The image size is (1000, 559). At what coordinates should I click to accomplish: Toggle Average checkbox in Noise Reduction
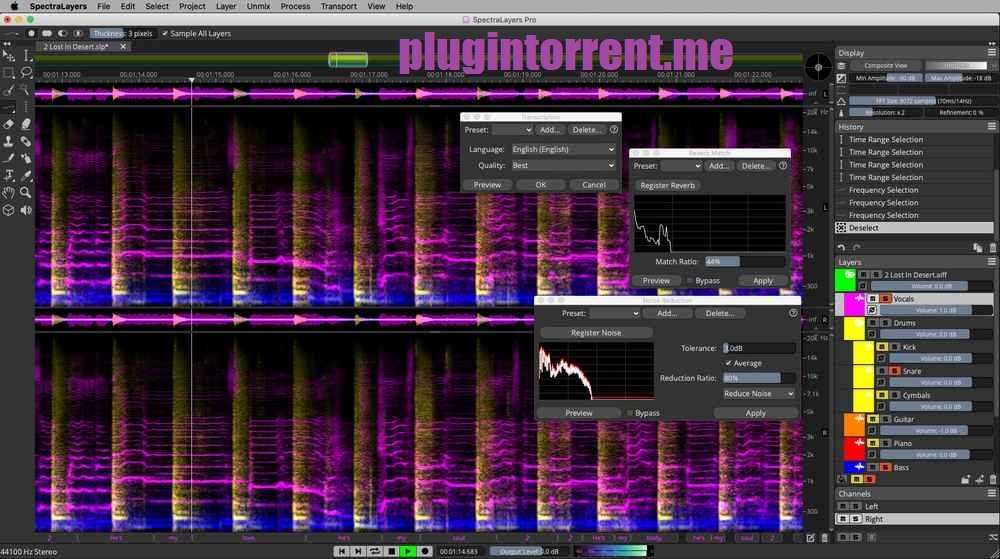click(728, 363)
